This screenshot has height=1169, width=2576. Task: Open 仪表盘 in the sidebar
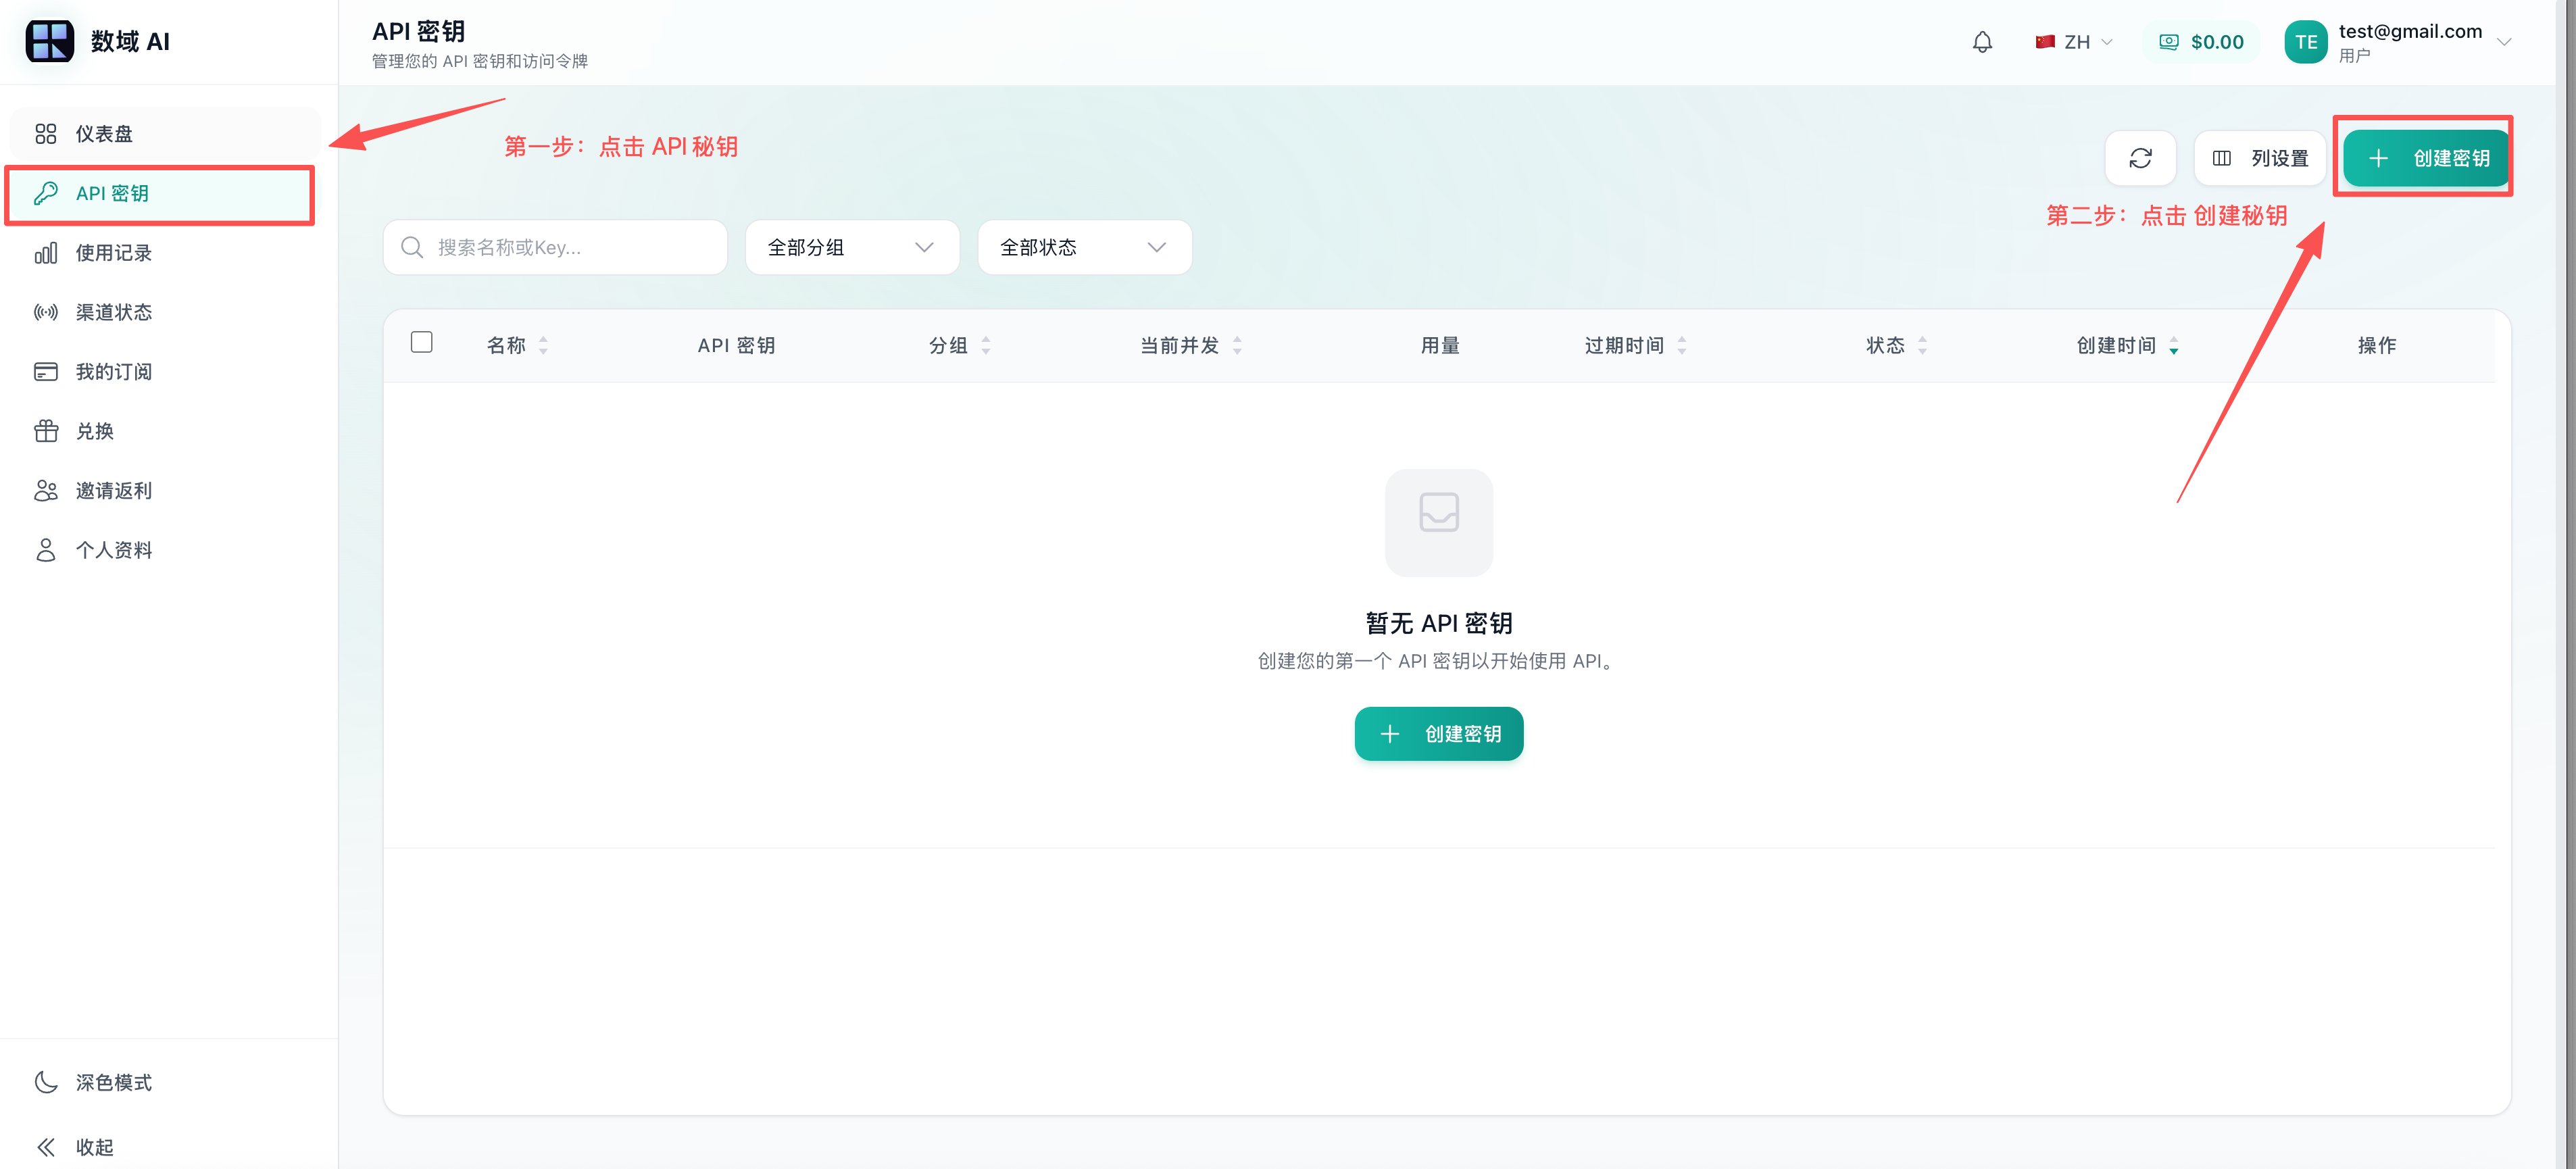coord(165,134)
